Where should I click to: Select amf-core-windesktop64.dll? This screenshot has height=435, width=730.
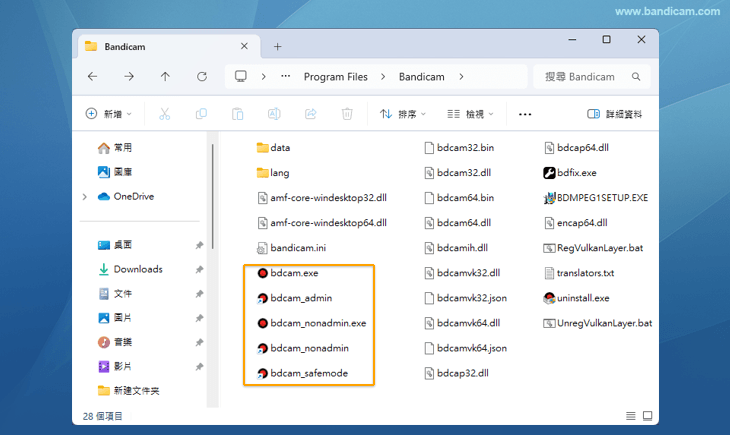pyautogui.click(x=322, y=223)
